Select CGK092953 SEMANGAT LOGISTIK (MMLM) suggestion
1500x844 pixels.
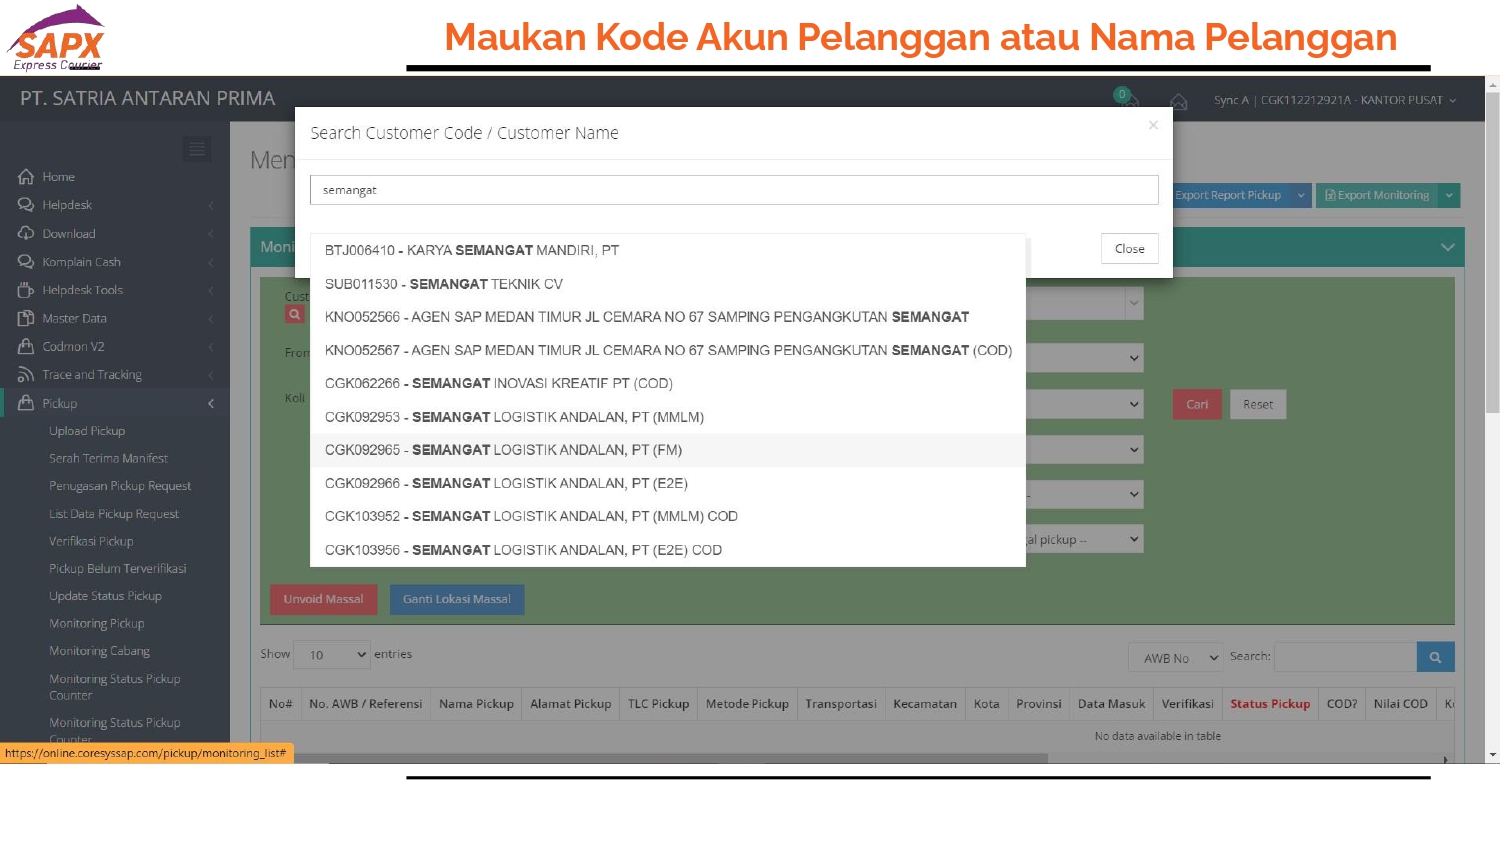tap(668, 417)
